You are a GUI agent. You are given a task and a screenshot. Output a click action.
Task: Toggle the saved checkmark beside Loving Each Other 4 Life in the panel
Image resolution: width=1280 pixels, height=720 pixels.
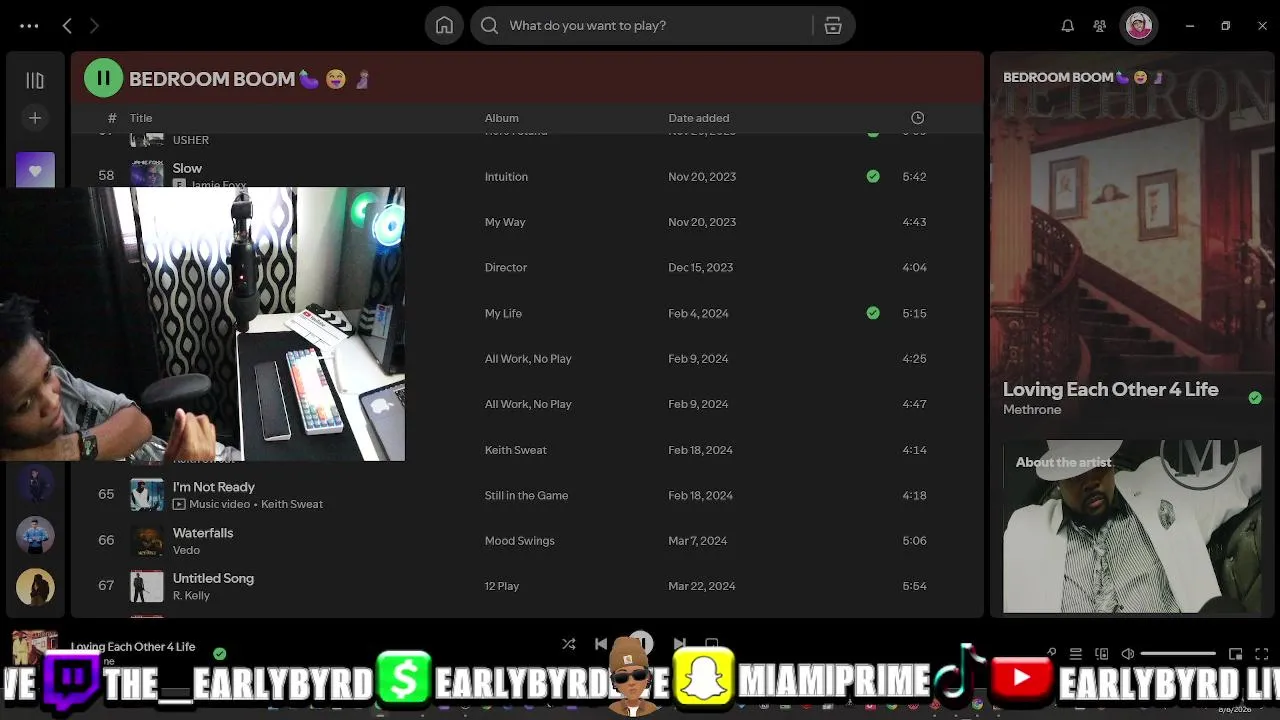(x=1255, y=398)
